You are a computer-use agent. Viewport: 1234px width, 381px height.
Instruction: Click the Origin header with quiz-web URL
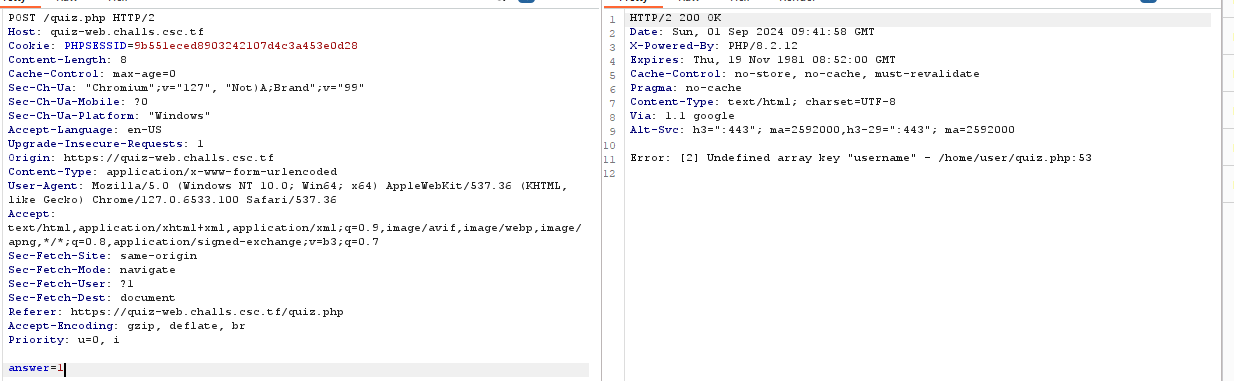[x=141, y=158]
